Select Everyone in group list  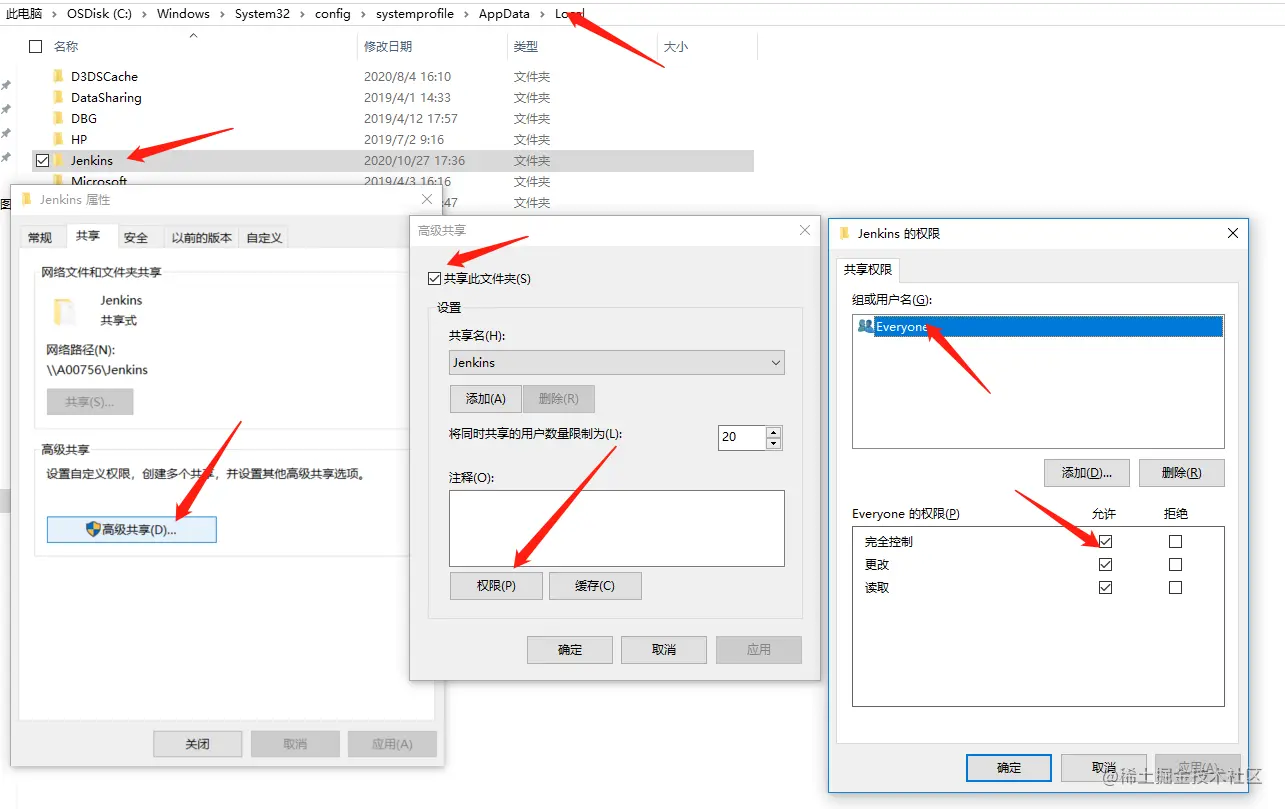point(1038,327)
